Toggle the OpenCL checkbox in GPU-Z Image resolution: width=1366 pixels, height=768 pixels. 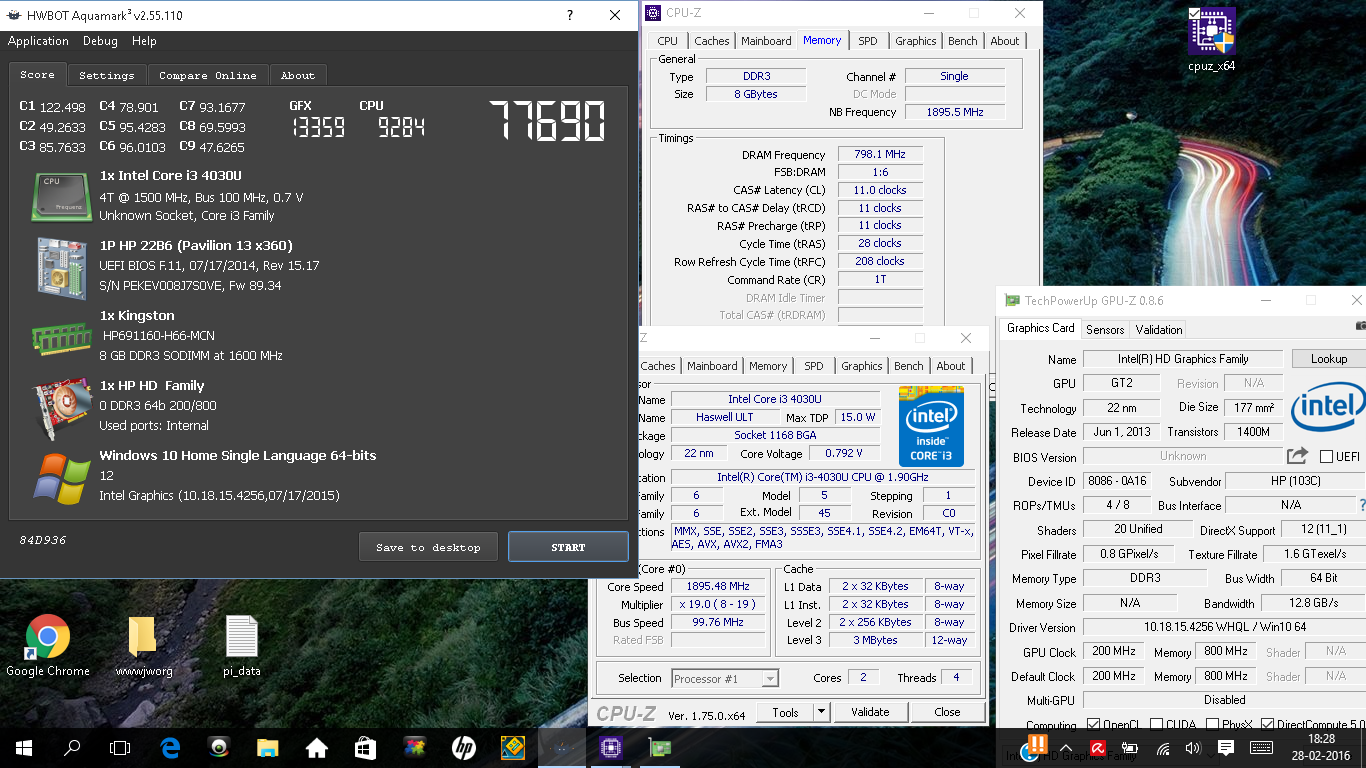(x=1092, y=725)
